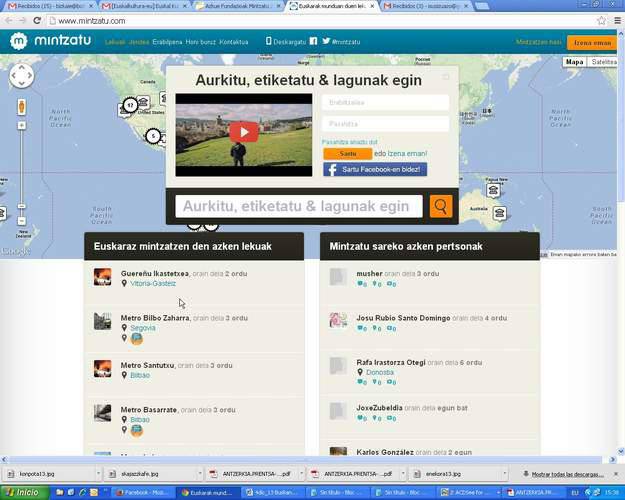Click the forgotten password link

coord(350,142)
